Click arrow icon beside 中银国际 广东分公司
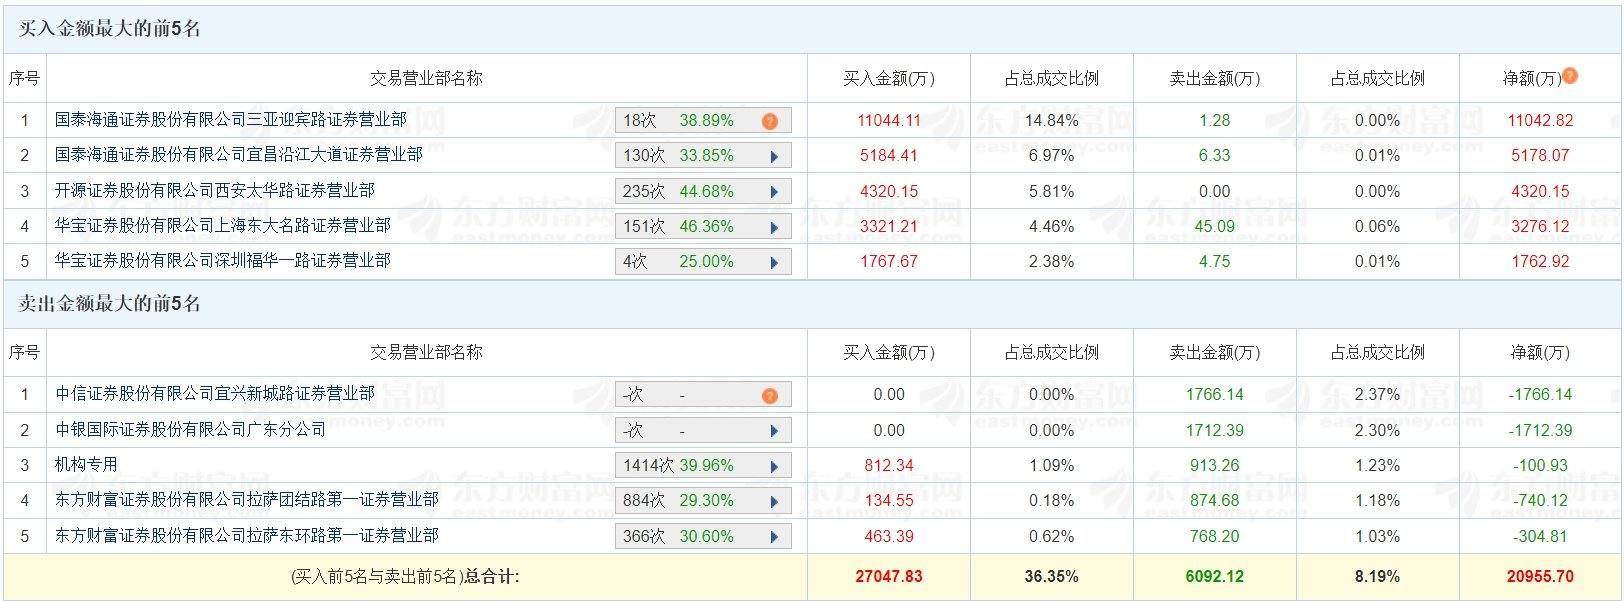Image resolution: width=1624 pixels, height=601 pixels. [x=774, y=432]
